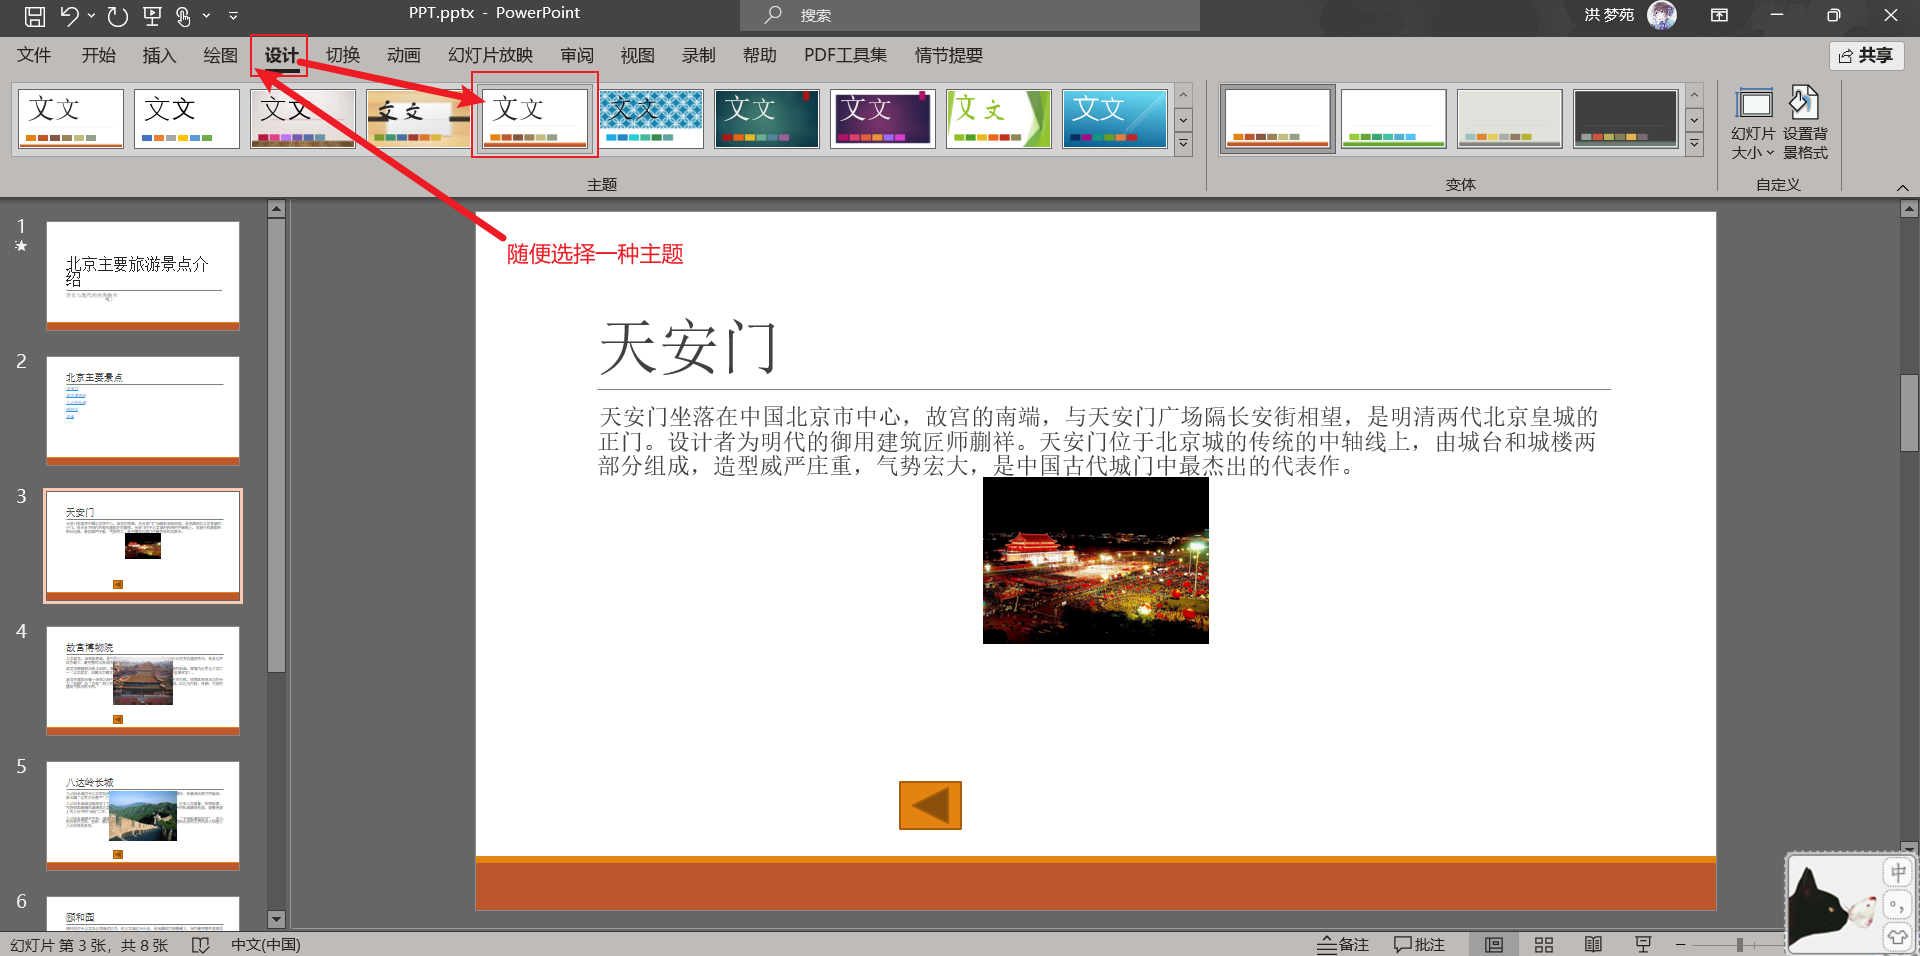This screenshot has height=956, width=1920.
Task: Apply the green striped theme thumbnail
Action: point(999,118)
